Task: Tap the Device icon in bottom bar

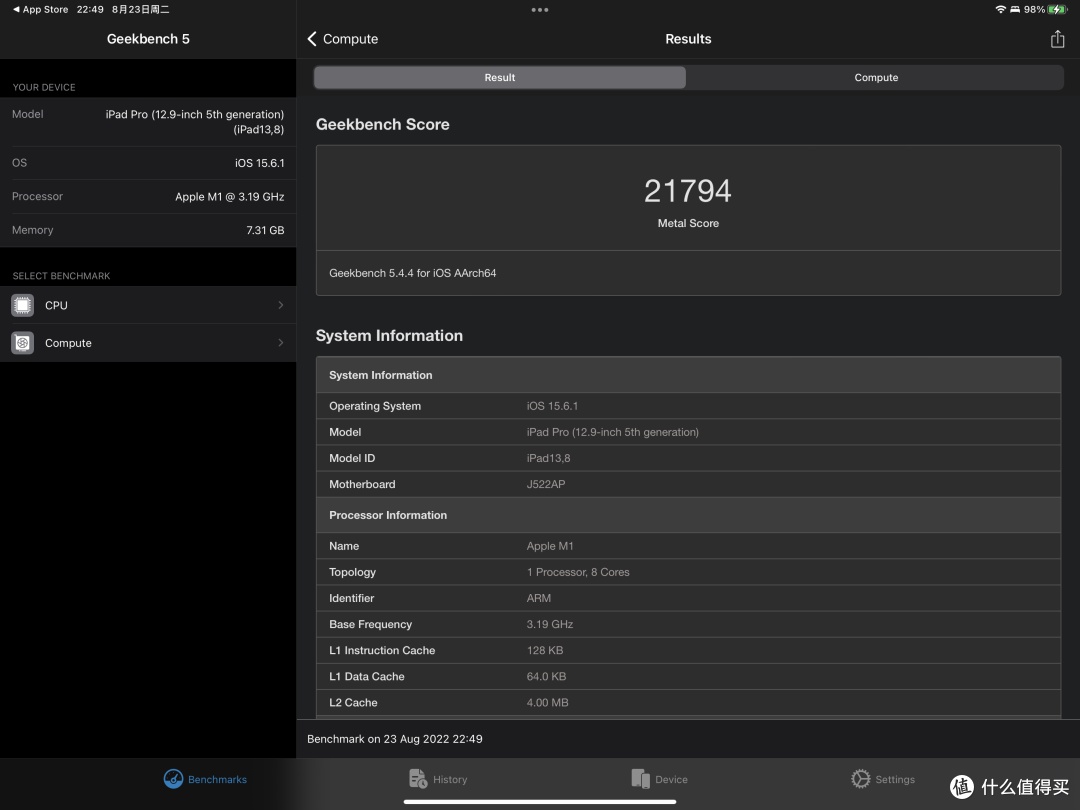Action: 641,779
